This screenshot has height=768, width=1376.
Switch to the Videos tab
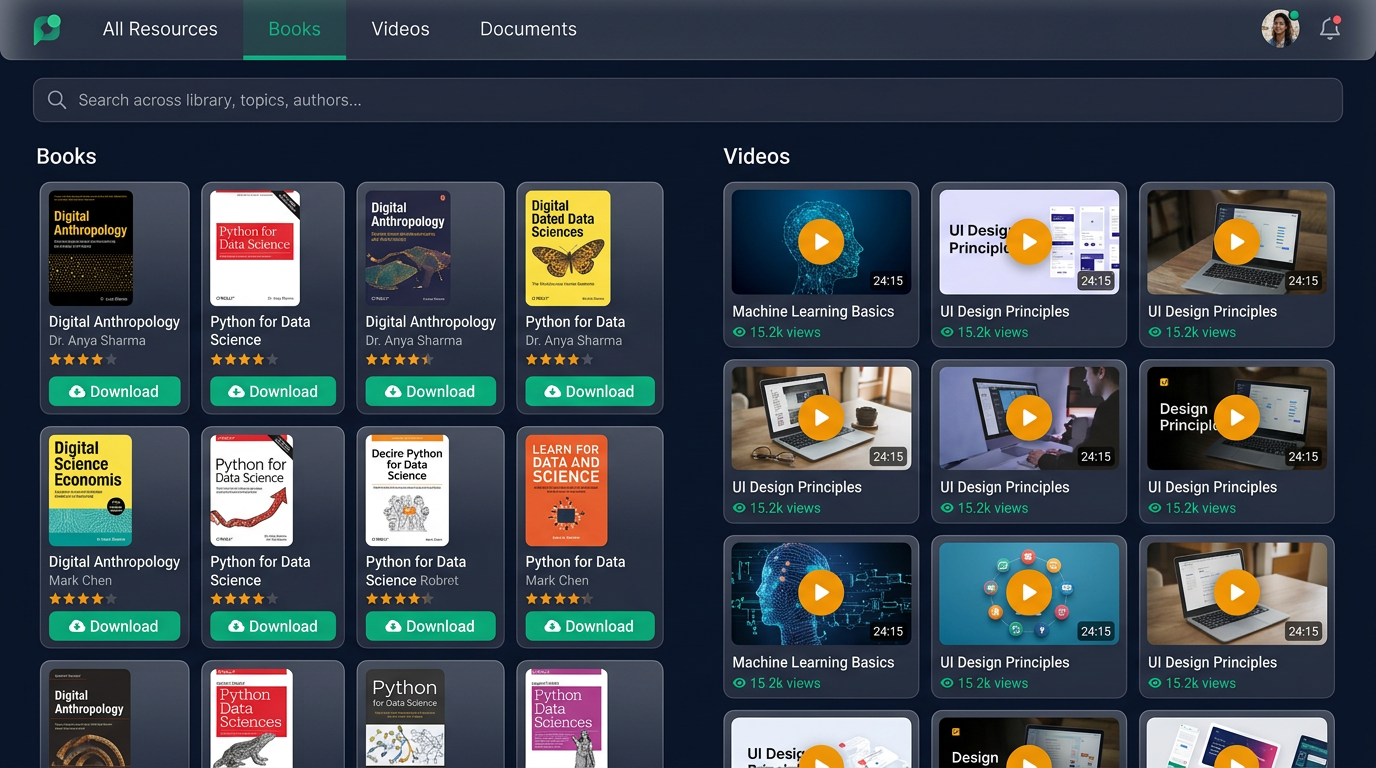400,29
